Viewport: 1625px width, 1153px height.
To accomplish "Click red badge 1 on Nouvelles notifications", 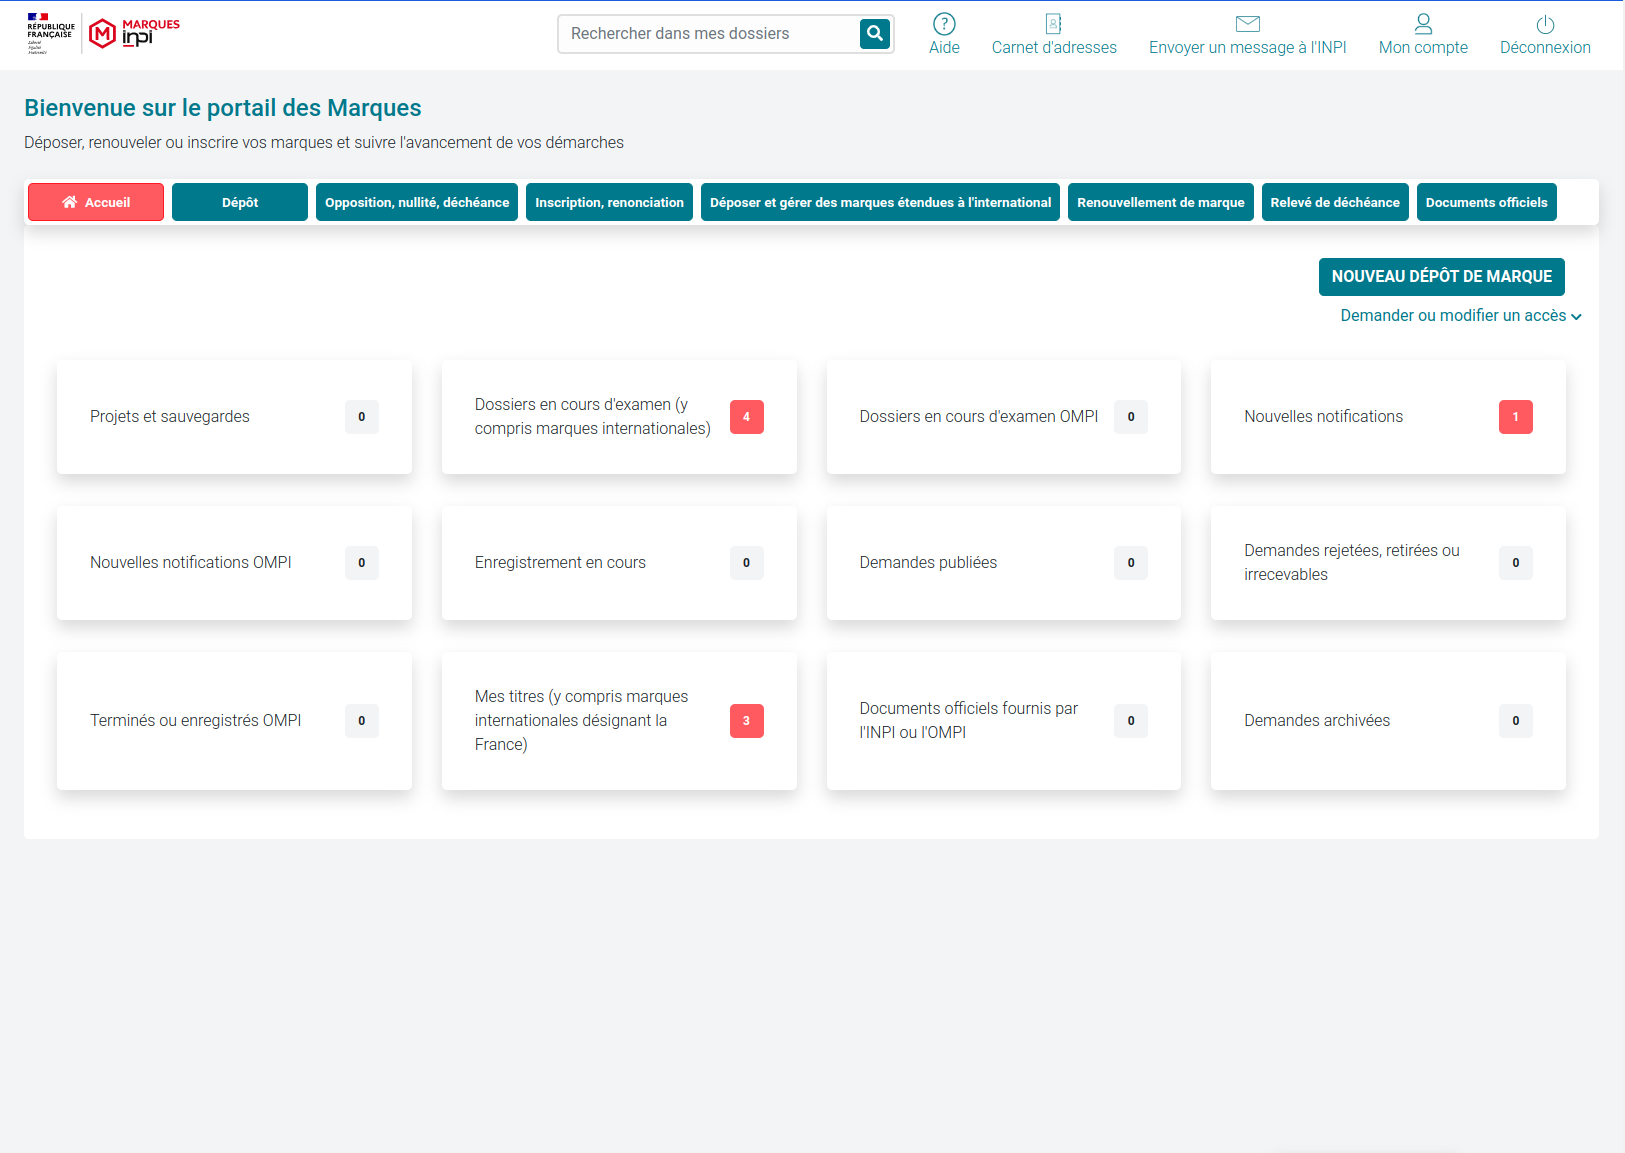I will [1515, 417].
